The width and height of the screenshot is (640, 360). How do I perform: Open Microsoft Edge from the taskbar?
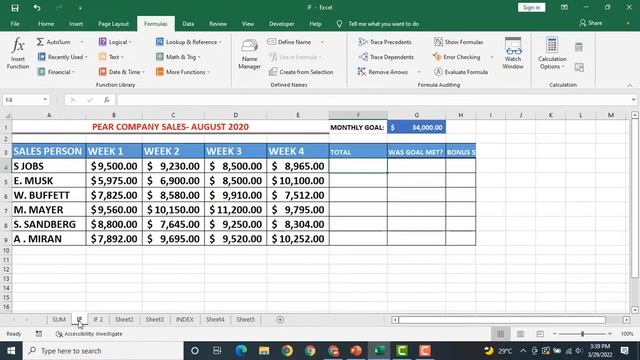(x=241, y=351)
